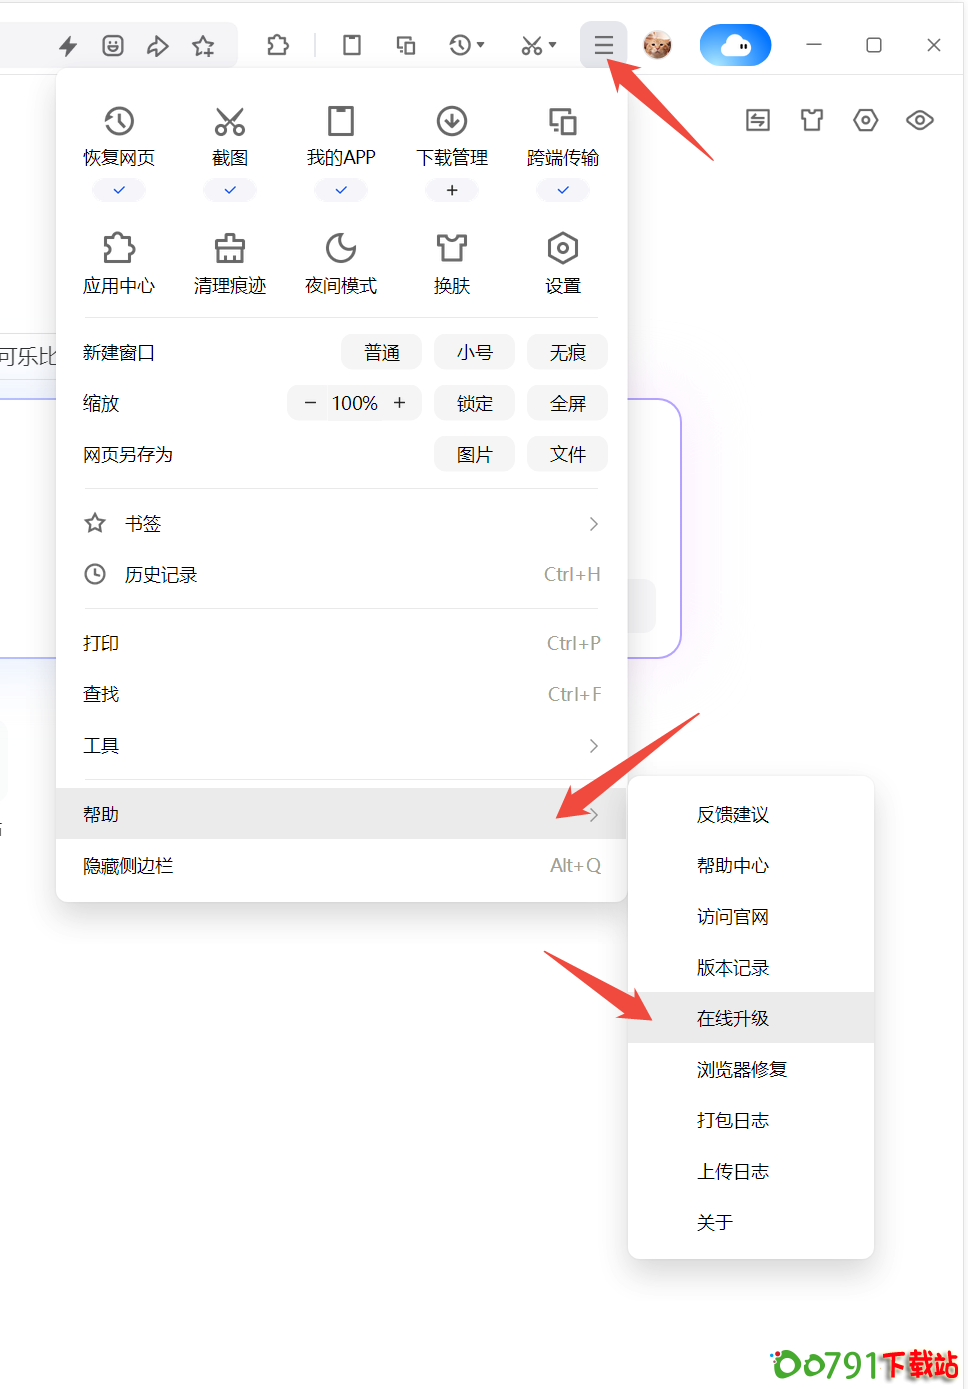This screenshot has width=968, height=1389.
Task: Open 恢复网页 restore page icon
Action: pos(119,122)
